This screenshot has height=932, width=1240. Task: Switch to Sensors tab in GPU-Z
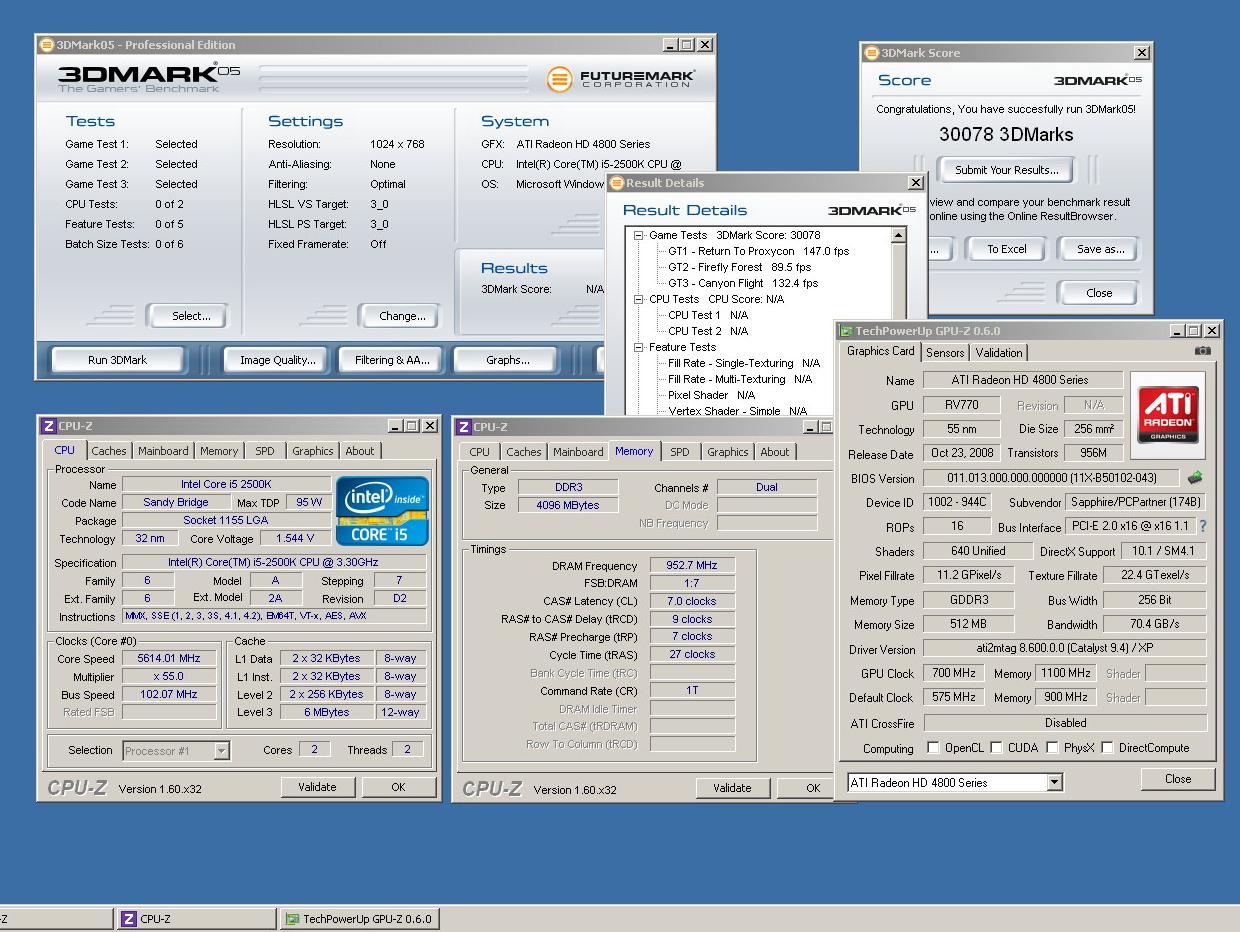click(945, 353)
